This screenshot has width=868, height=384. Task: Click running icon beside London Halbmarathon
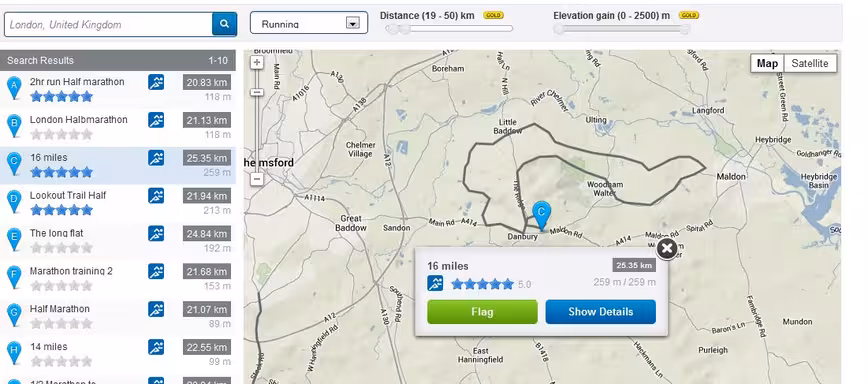coord(156,120)
